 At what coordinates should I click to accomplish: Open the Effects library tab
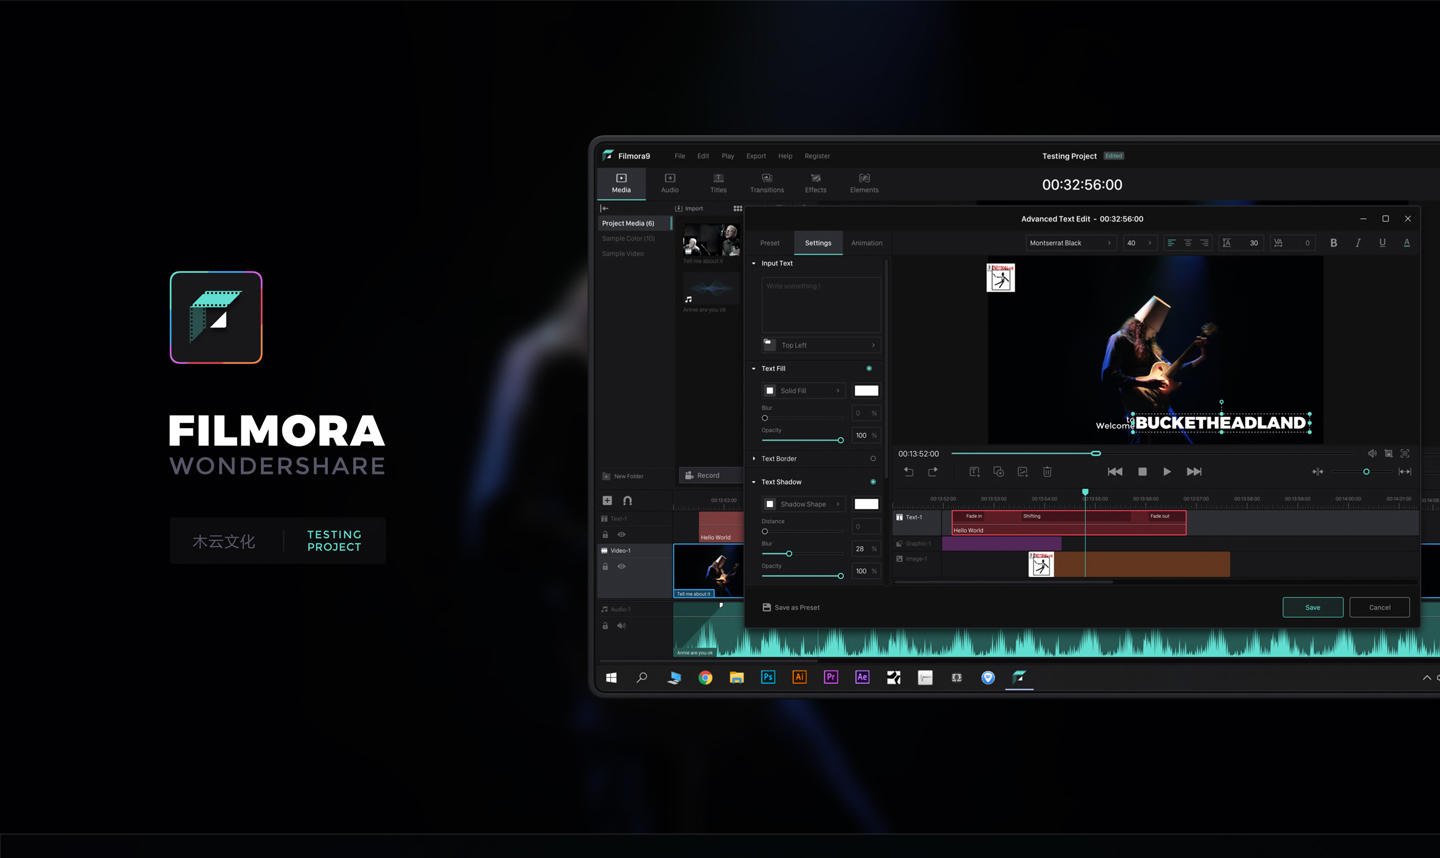[x=816, y=183]
